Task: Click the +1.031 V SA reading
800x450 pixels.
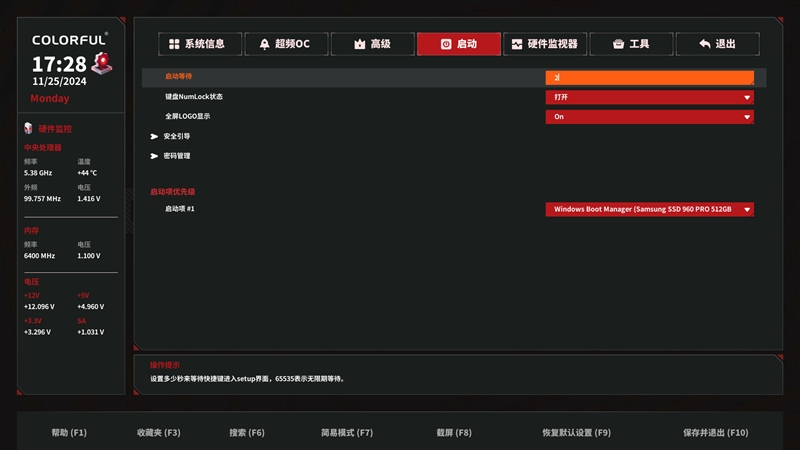Action: point(91,332)
